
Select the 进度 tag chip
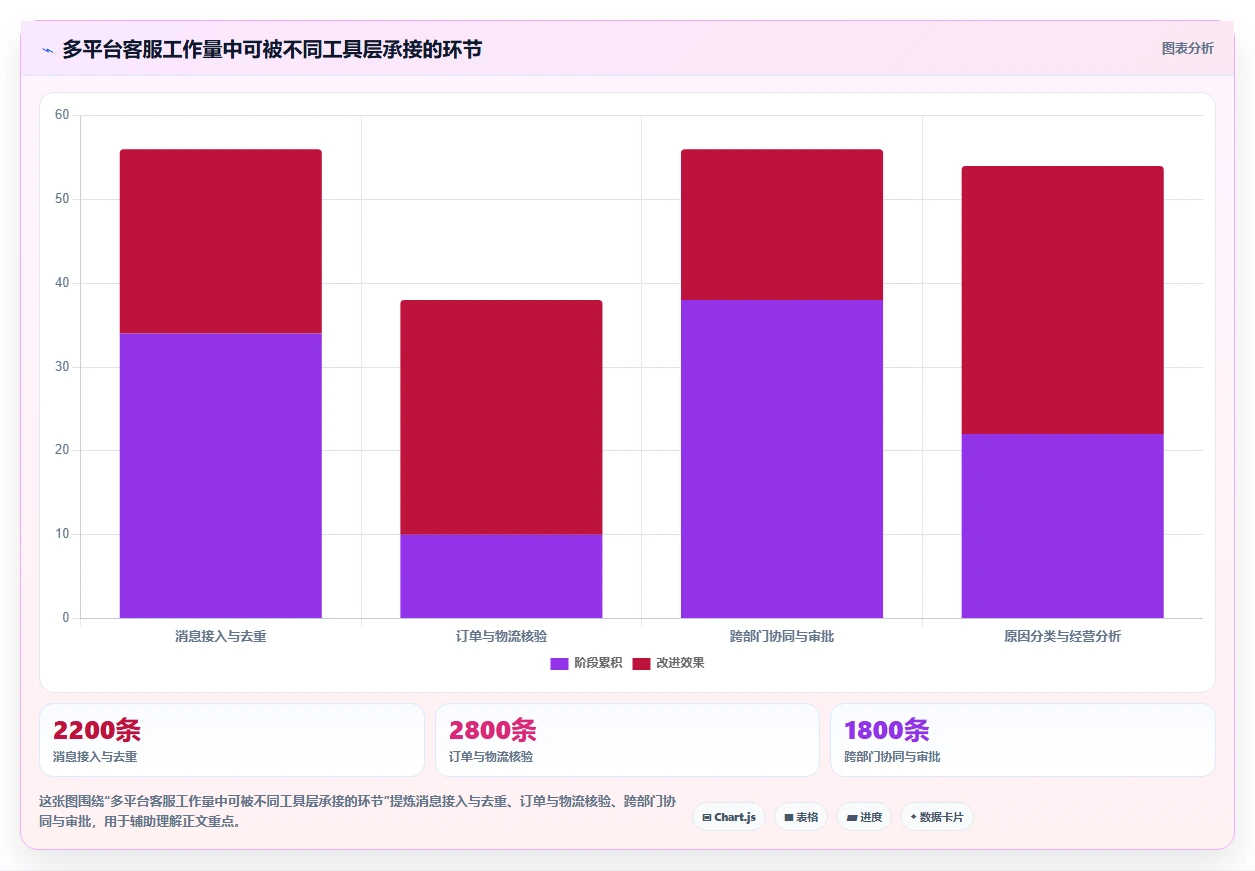tap(864, 817)
